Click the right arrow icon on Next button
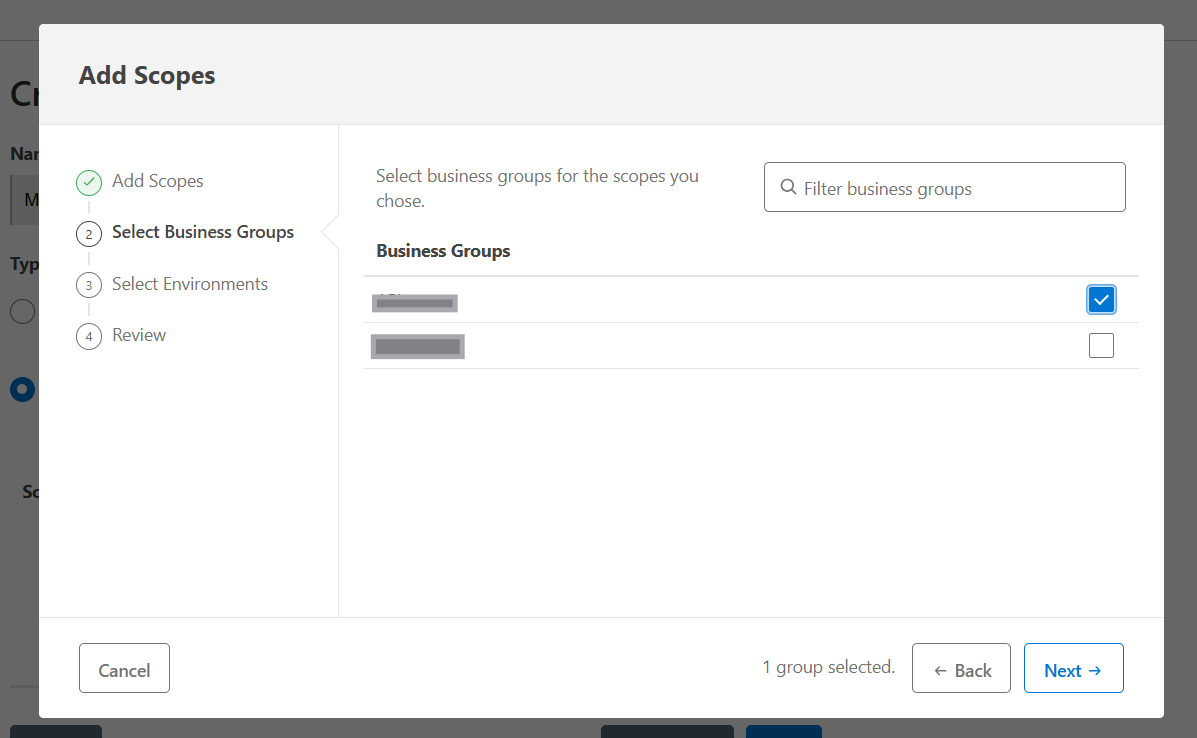 (1095, 671)
